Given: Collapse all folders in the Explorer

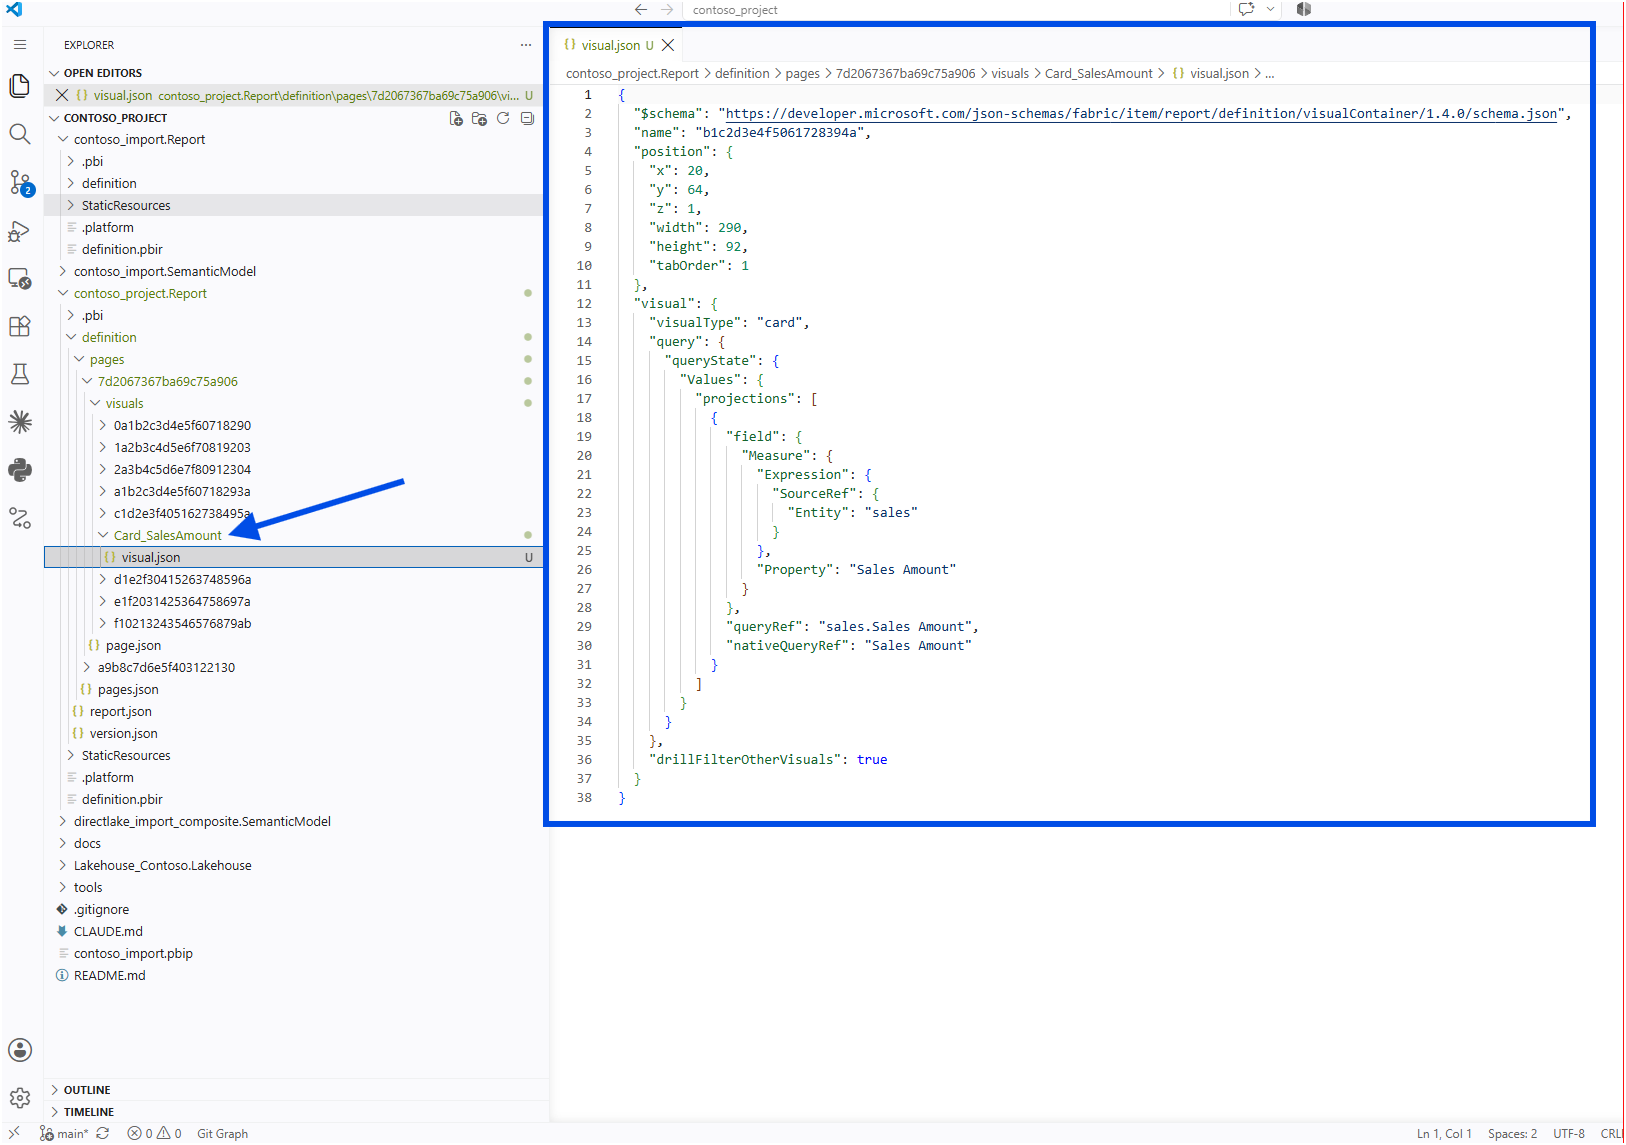Looking at the screenshot, I should coord(527,118).
